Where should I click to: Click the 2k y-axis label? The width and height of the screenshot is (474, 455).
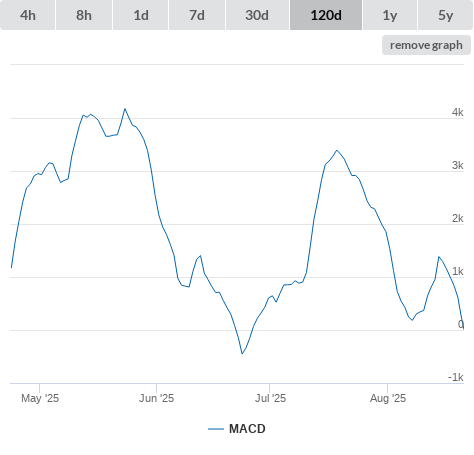(458, 218)
